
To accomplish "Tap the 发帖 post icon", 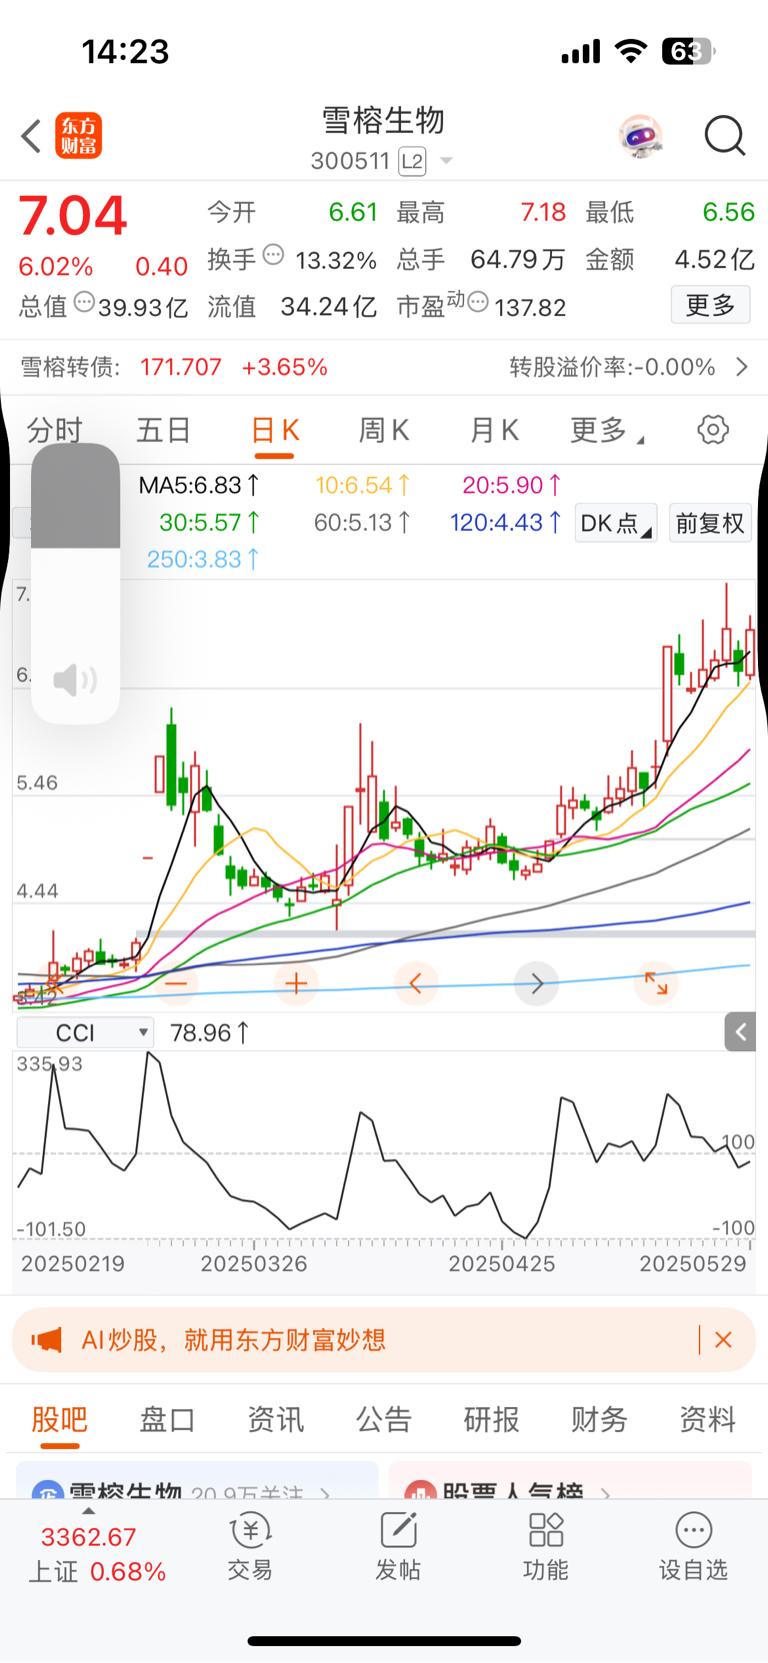I will point(398,1546).
